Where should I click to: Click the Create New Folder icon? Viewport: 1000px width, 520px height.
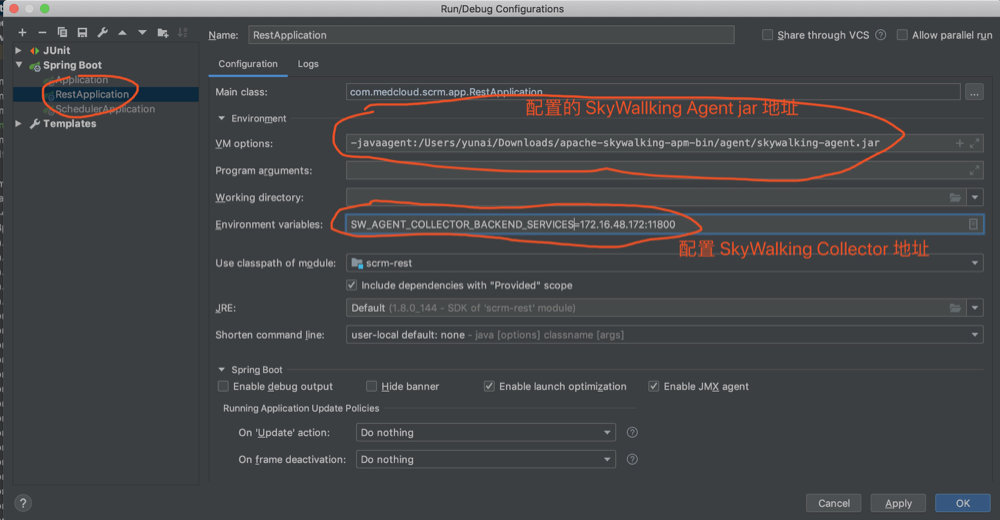pyautogui.click(x=162, y=33)
